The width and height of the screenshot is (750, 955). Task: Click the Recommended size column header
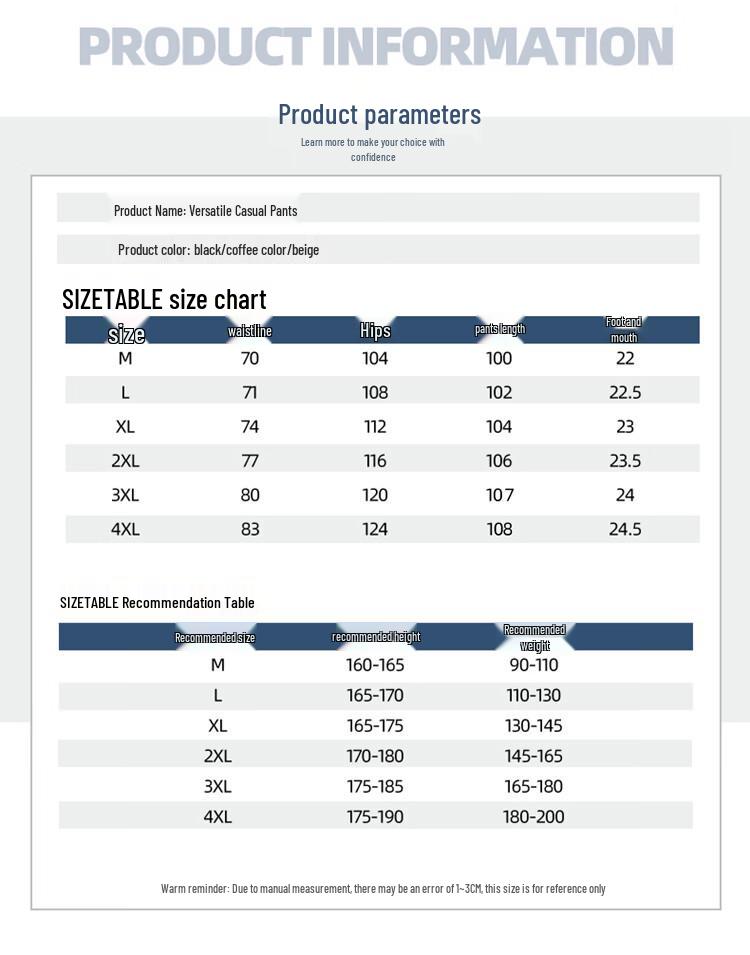point(215,637)
